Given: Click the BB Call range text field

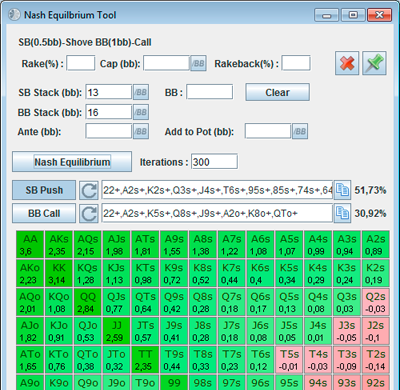Looking at the screenshot, I should (x=217, y=213).
